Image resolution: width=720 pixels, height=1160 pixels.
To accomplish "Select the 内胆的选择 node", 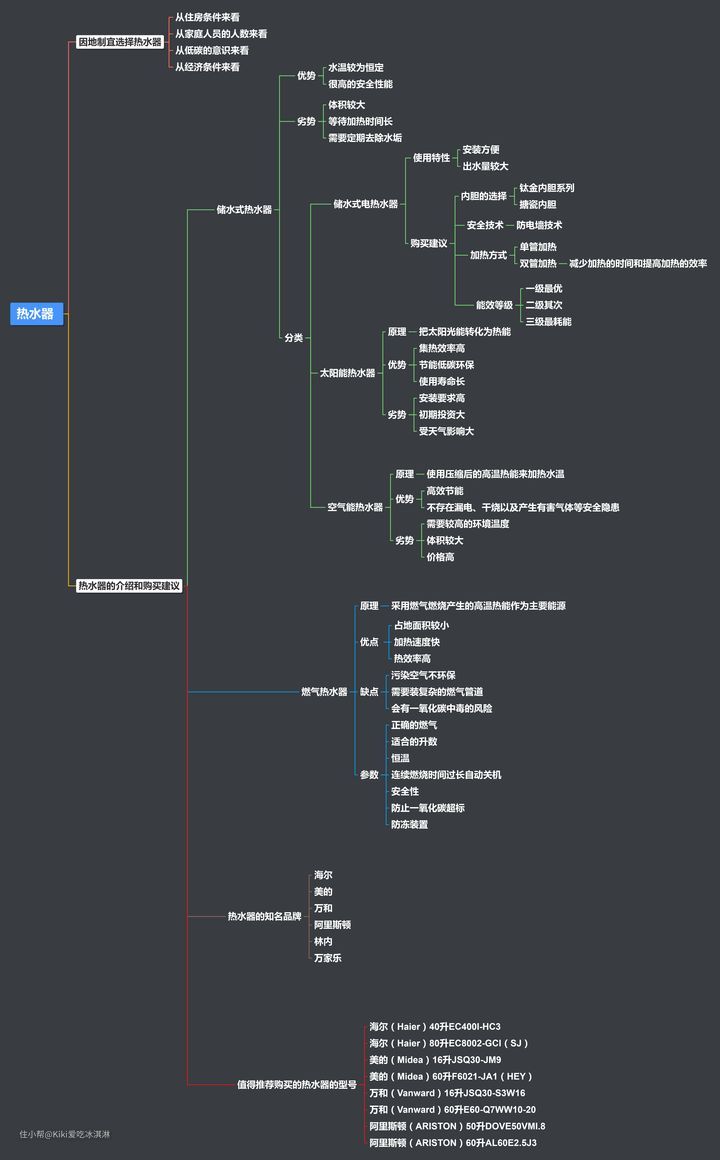I will pyautogui.click(x=483, y=196).
